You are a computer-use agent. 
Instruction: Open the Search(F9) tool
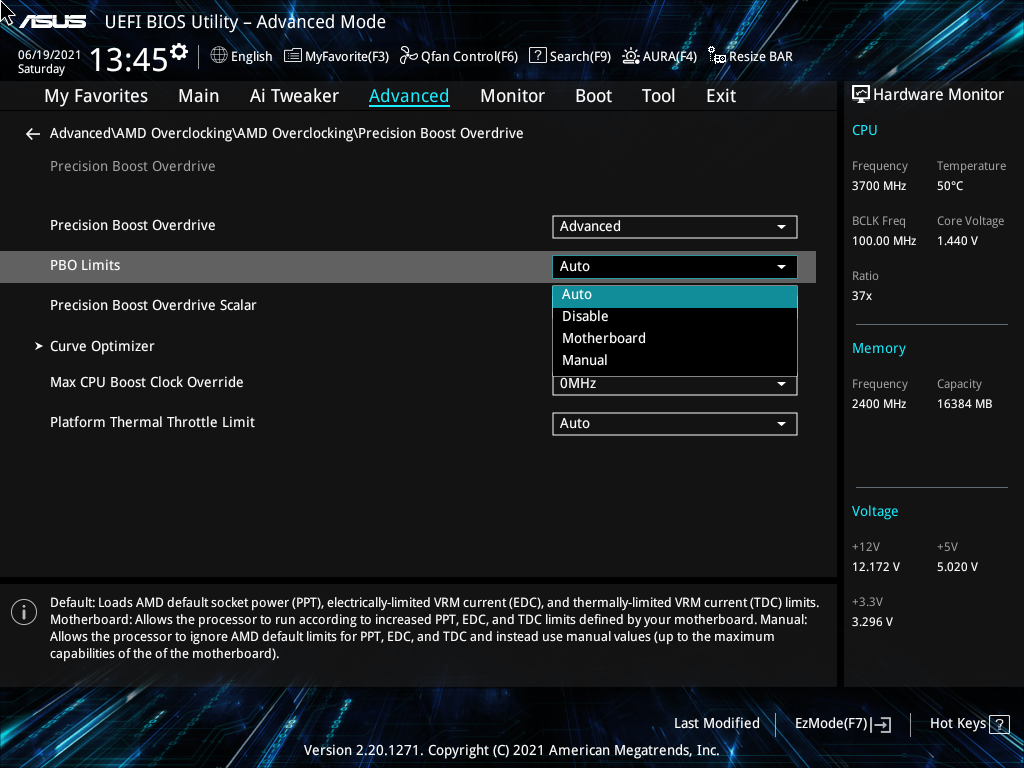(569, 56)
